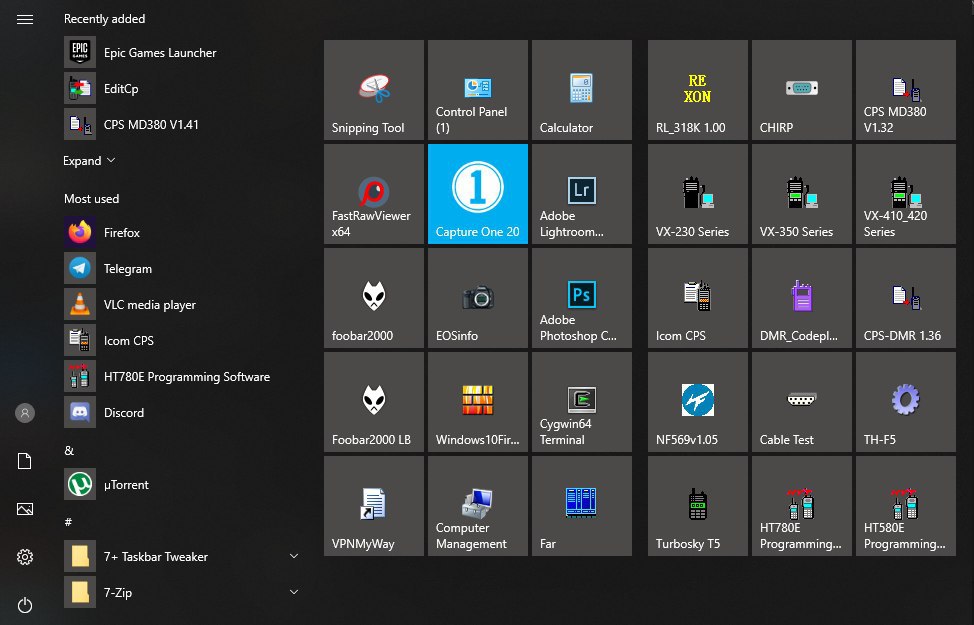Launch Discord from Most used
974x625 pixels.
184,413
